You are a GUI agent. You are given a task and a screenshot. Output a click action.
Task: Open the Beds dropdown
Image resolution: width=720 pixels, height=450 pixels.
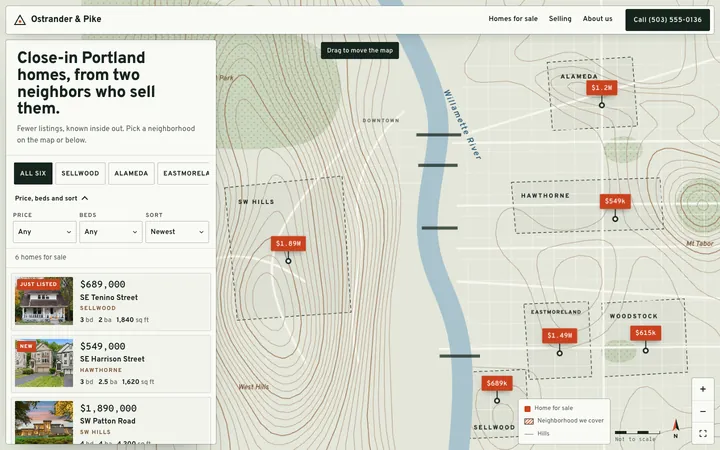click(111, 232)
